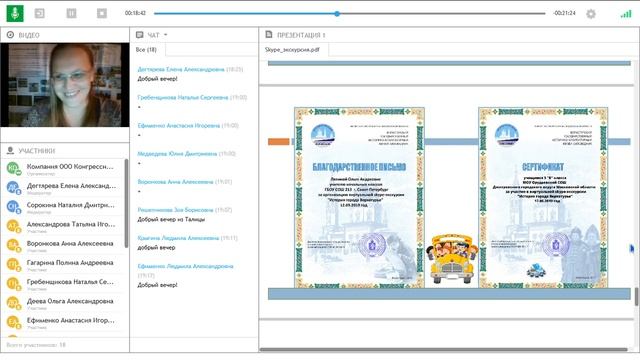Click the Участники panel person icon

click(x=10, y=151)
